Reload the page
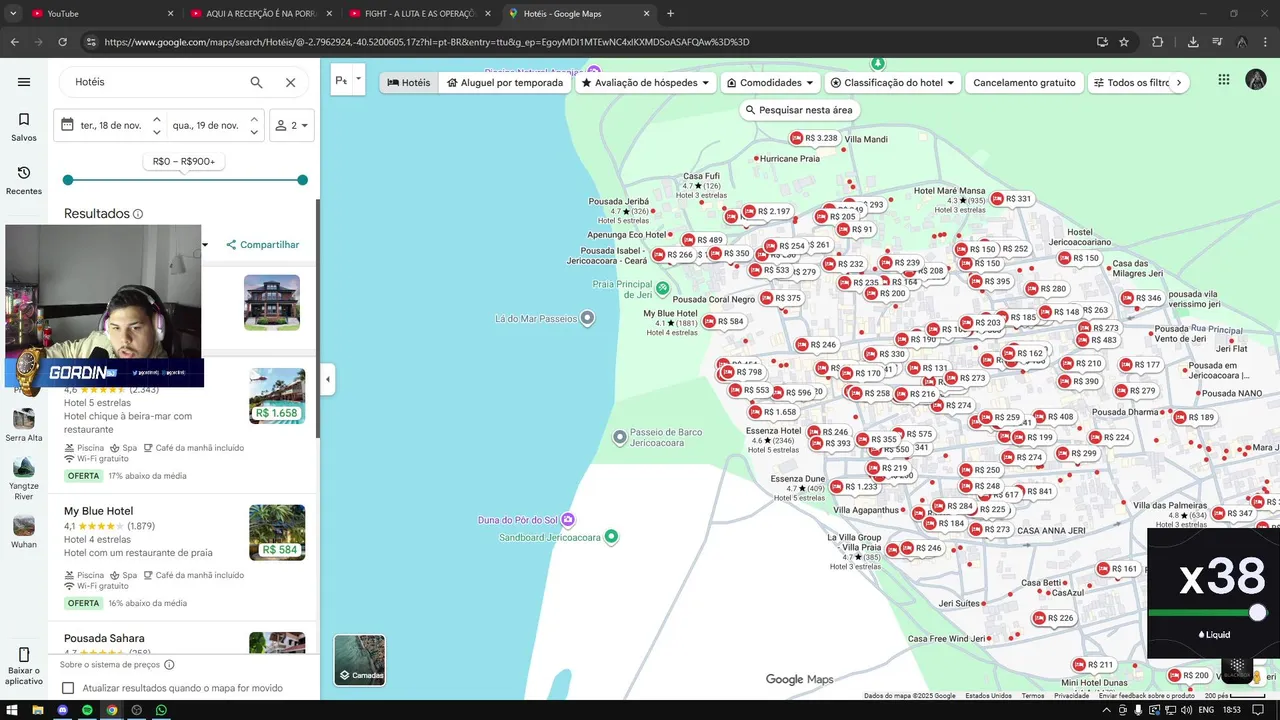Screen dimensions: 1280x720 point(62,42)
